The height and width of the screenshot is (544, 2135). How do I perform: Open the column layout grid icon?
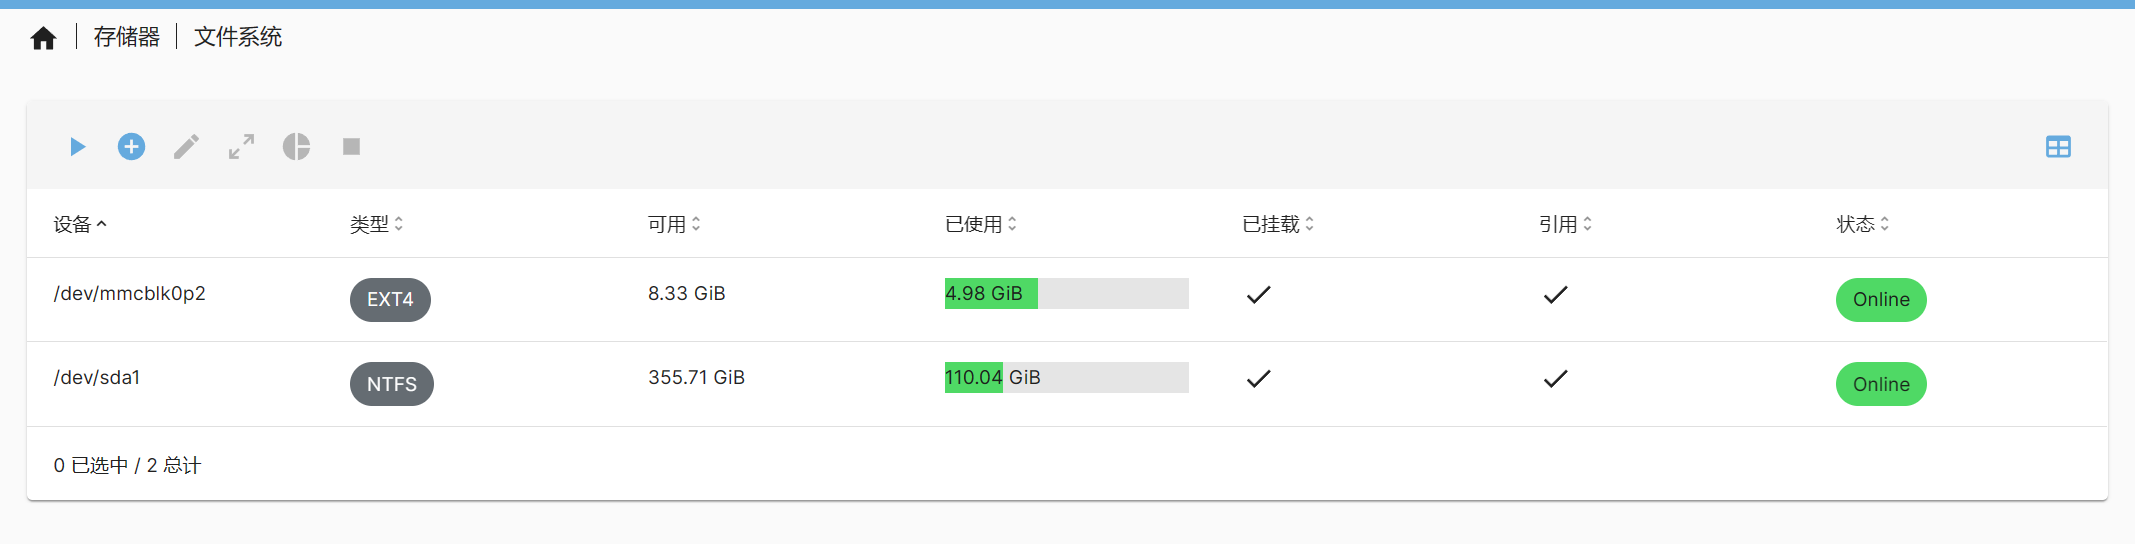coord(2058,147)
